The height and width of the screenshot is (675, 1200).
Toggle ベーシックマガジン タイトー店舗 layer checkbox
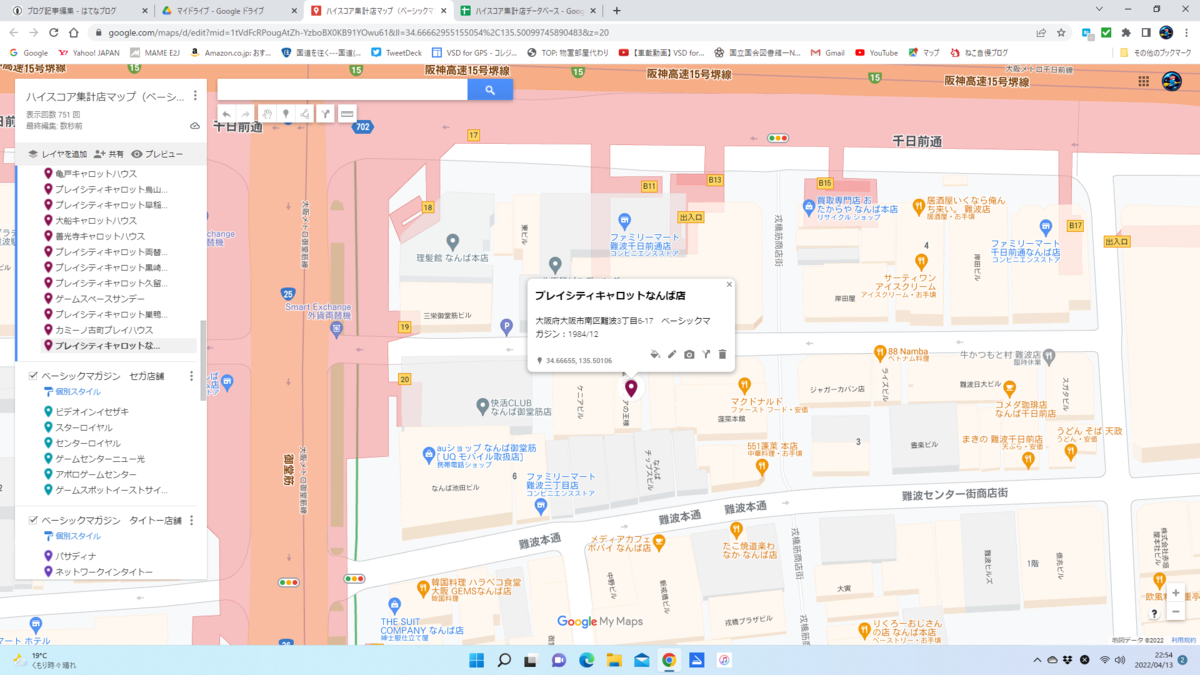[x=33, y=520]
